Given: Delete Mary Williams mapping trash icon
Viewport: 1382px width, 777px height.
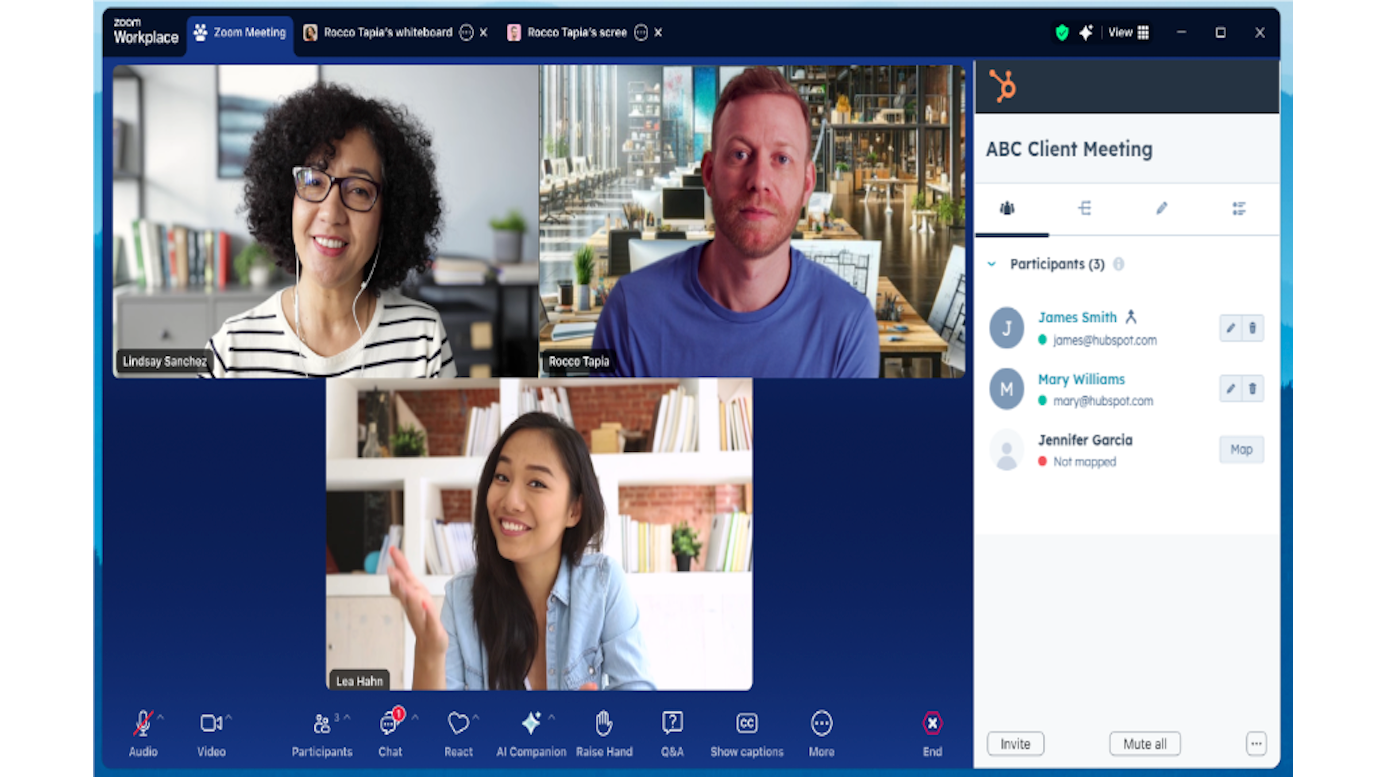Looking at the screenshot, I should (x=1253, y=389).
